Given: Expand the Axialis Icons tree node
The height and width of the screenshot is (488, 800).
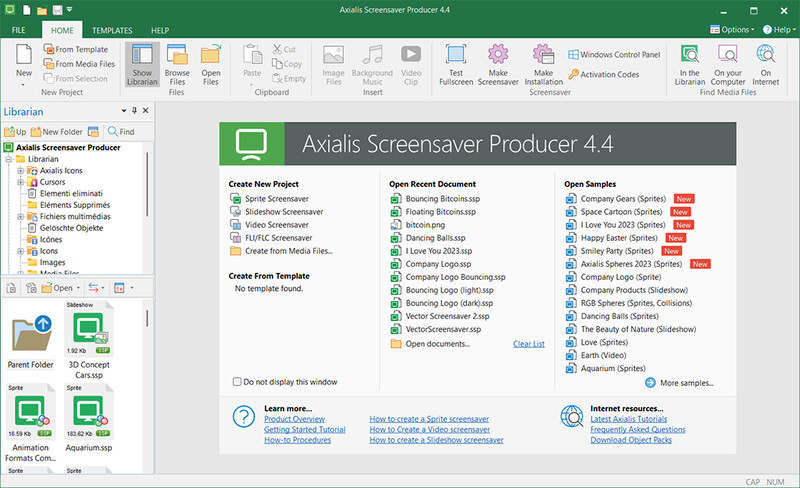Looking at the screenshot, I should 20,171.
